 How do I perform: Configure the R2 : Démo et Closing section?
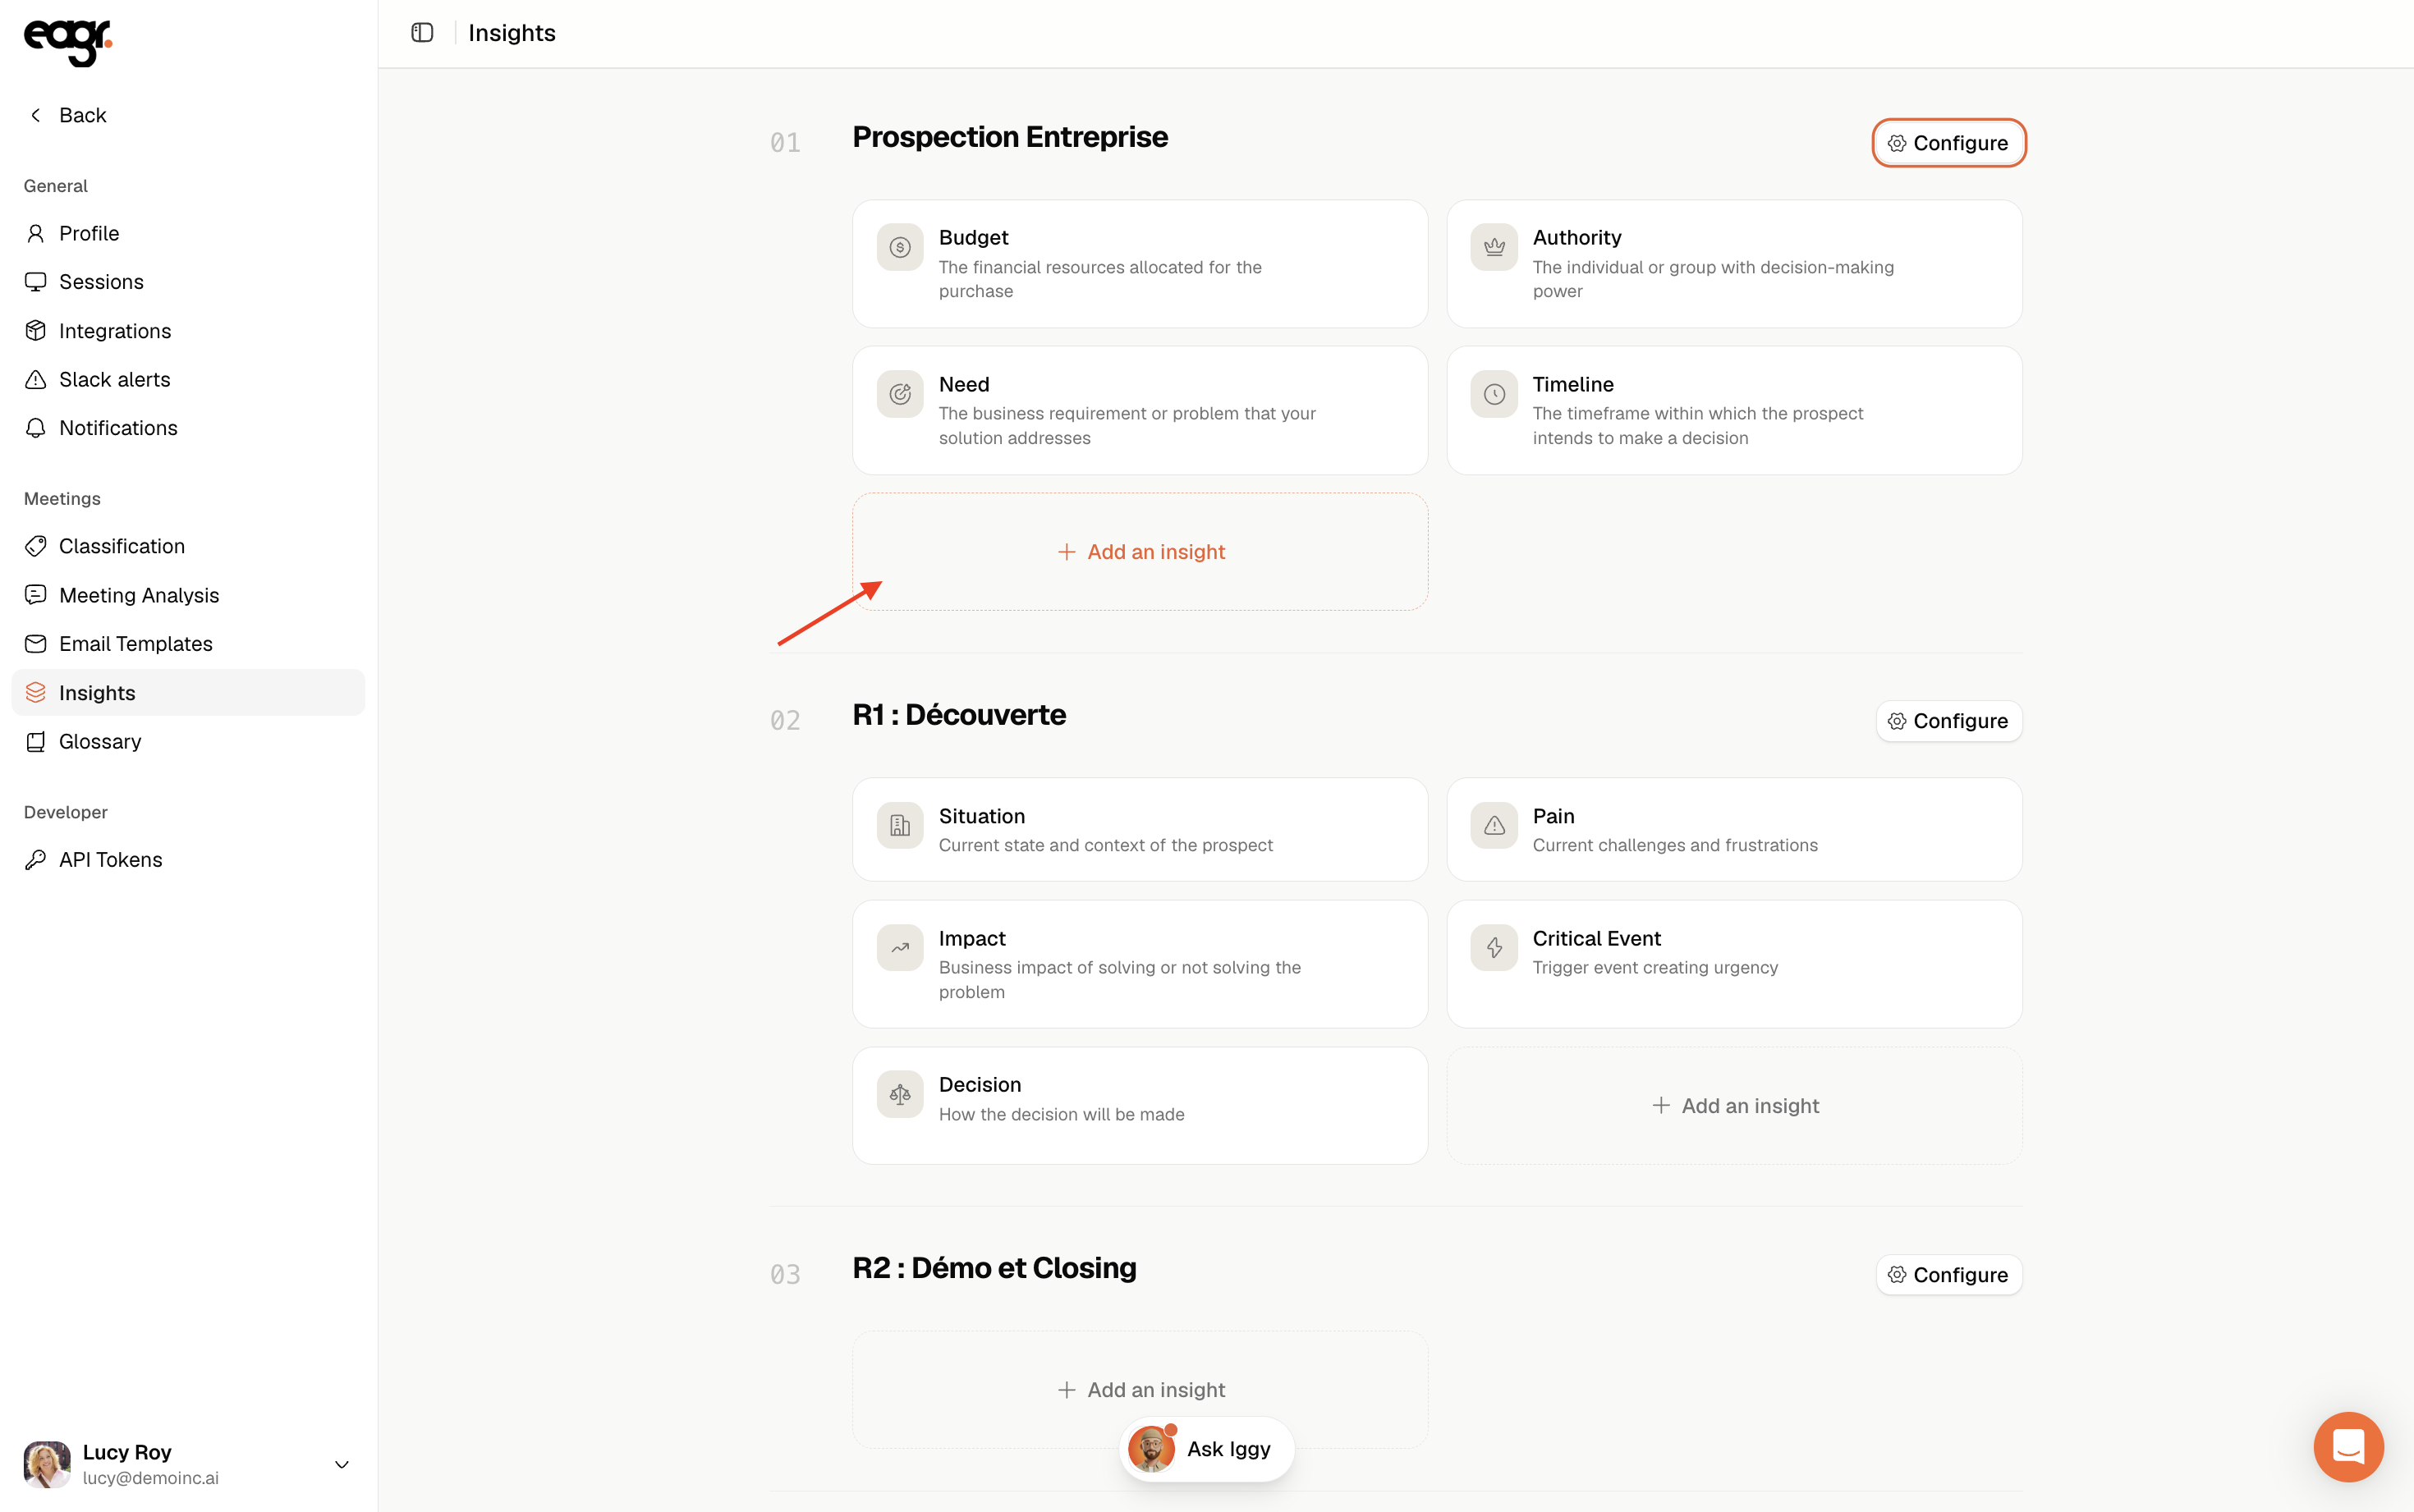1948,1275
